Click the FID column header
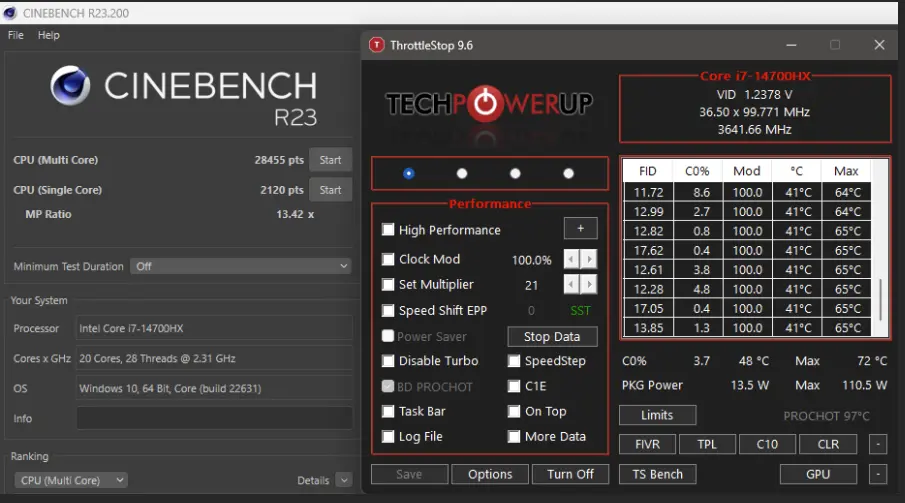The image size is (905, 503). pos(648,171)
